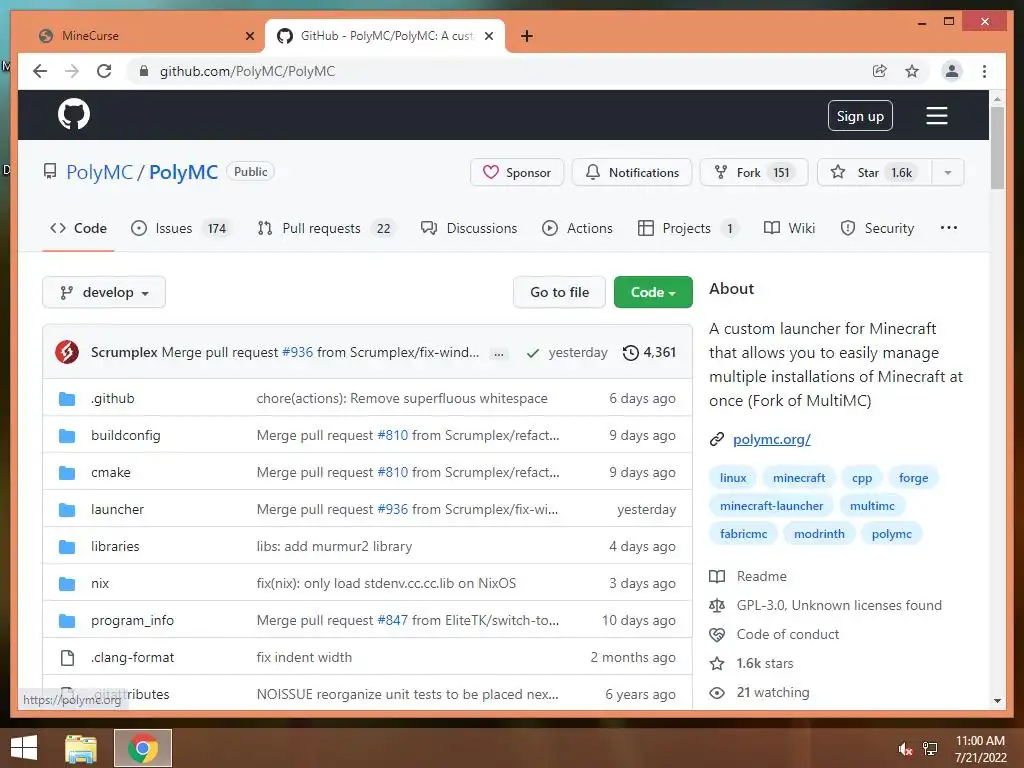The height and width of the screenshot is (768, 1024).
Task: Show more repository tabs with ellipsis
Action: pyautogui.click(x=948, y=228)
